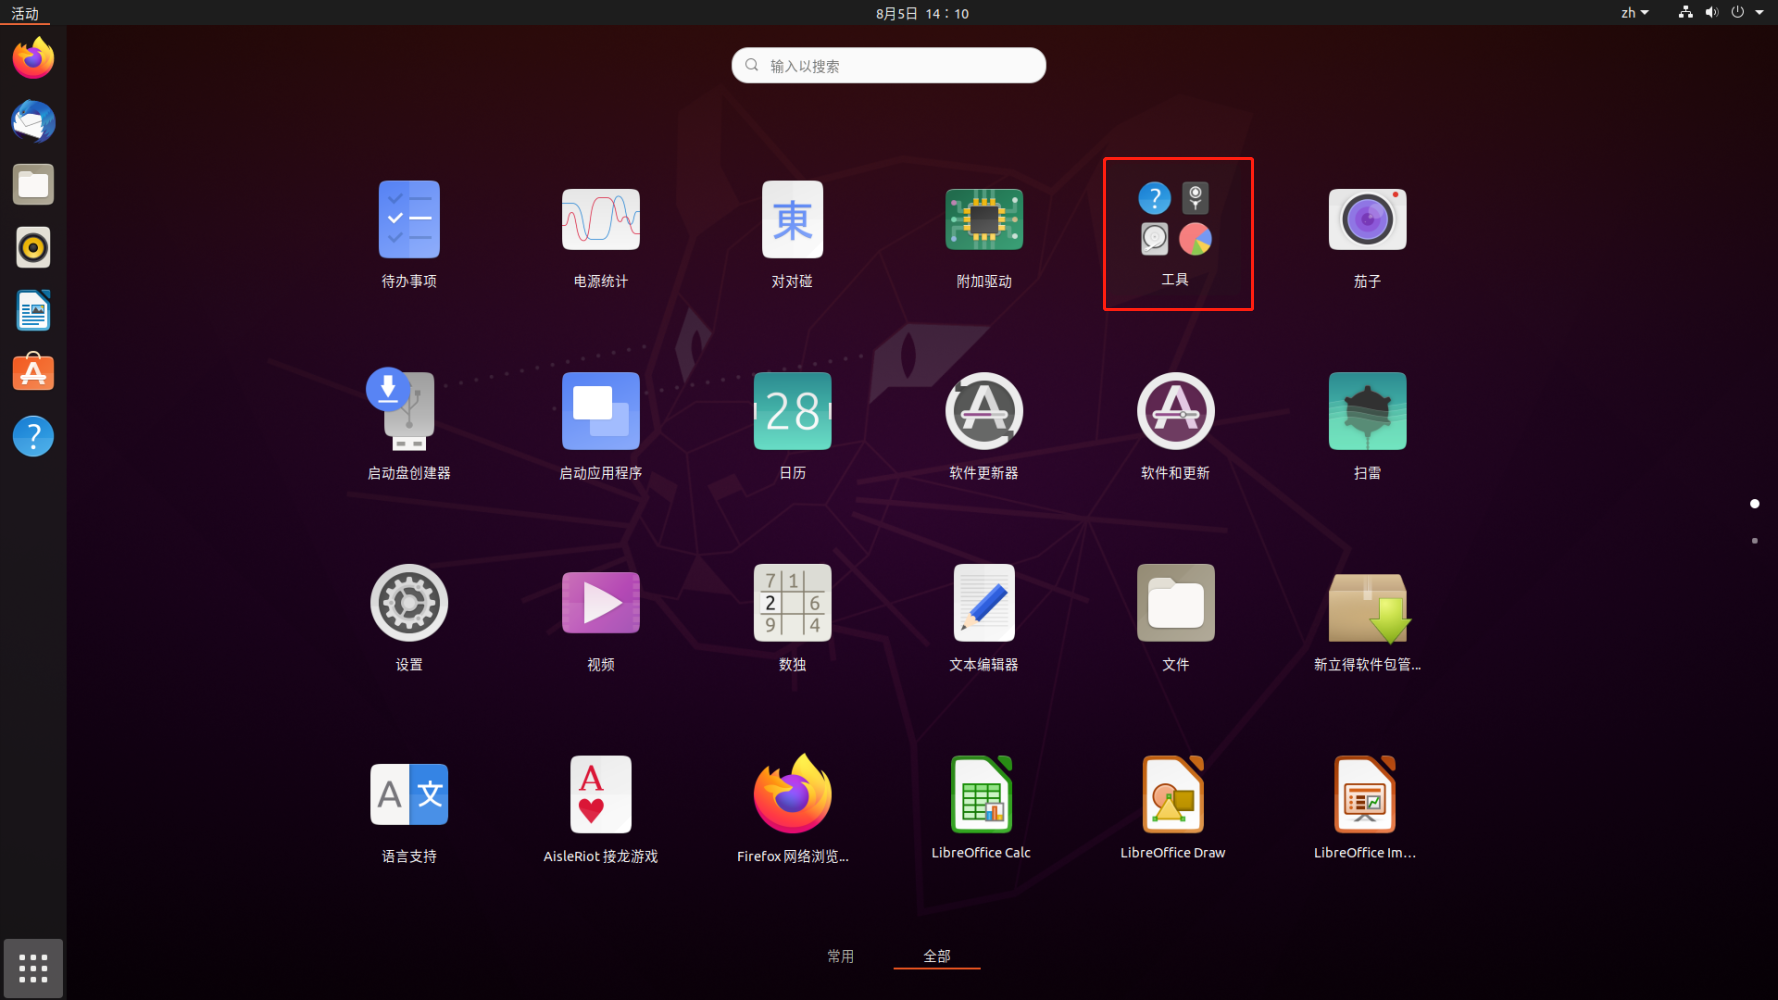Expand the 工具 utilities app folder
Image resolution: width=1778 pixels, height=1000 pixels.
point(1175,222)
